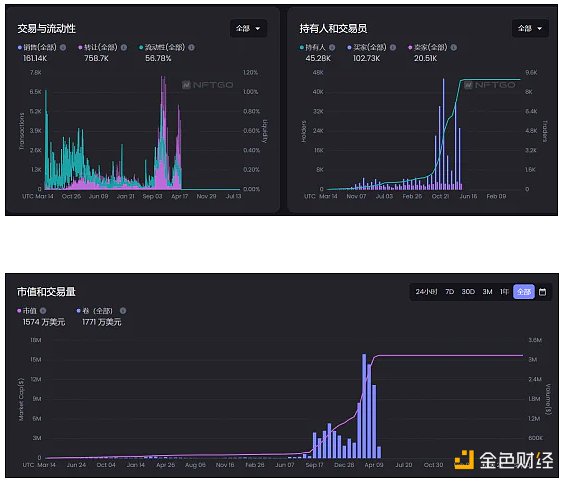Viewport: 565px width, 481px height.
Task: Select the 全部 time range tab
Action: pos(524,292)
